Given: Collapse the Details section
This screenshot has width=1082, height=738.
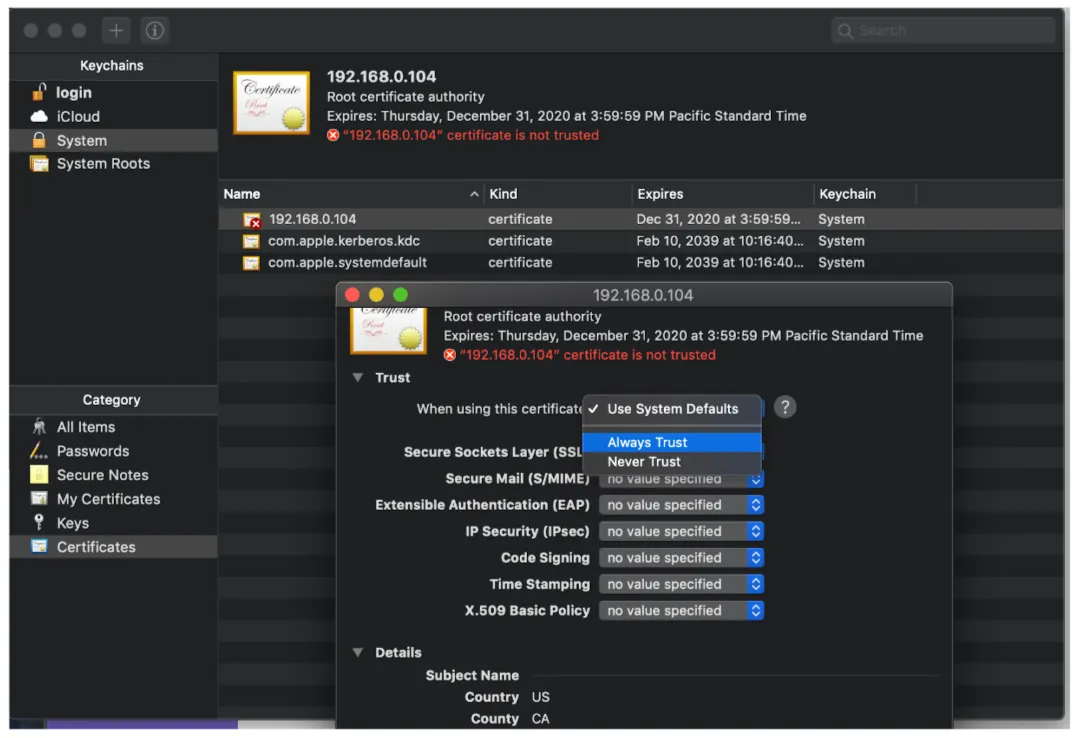Looking at the screenshot, I should pos(357,652).
